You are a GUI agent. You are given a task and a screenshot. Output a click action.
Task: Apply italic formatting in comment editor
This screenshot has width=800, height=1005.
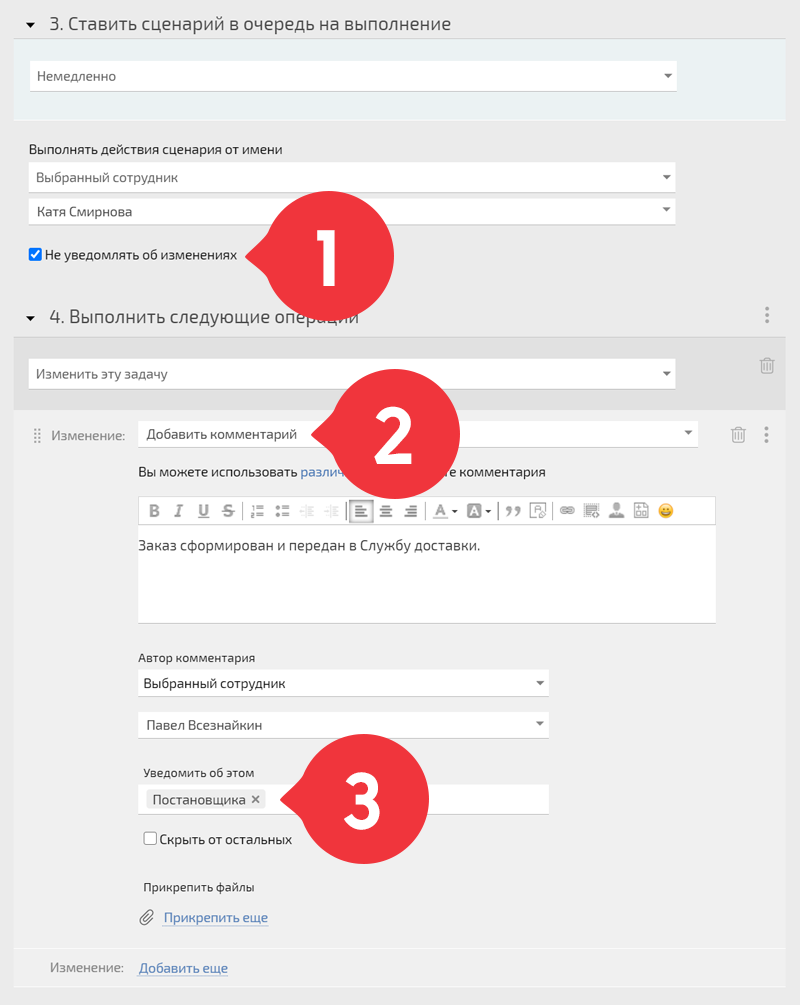coord(178,511)
